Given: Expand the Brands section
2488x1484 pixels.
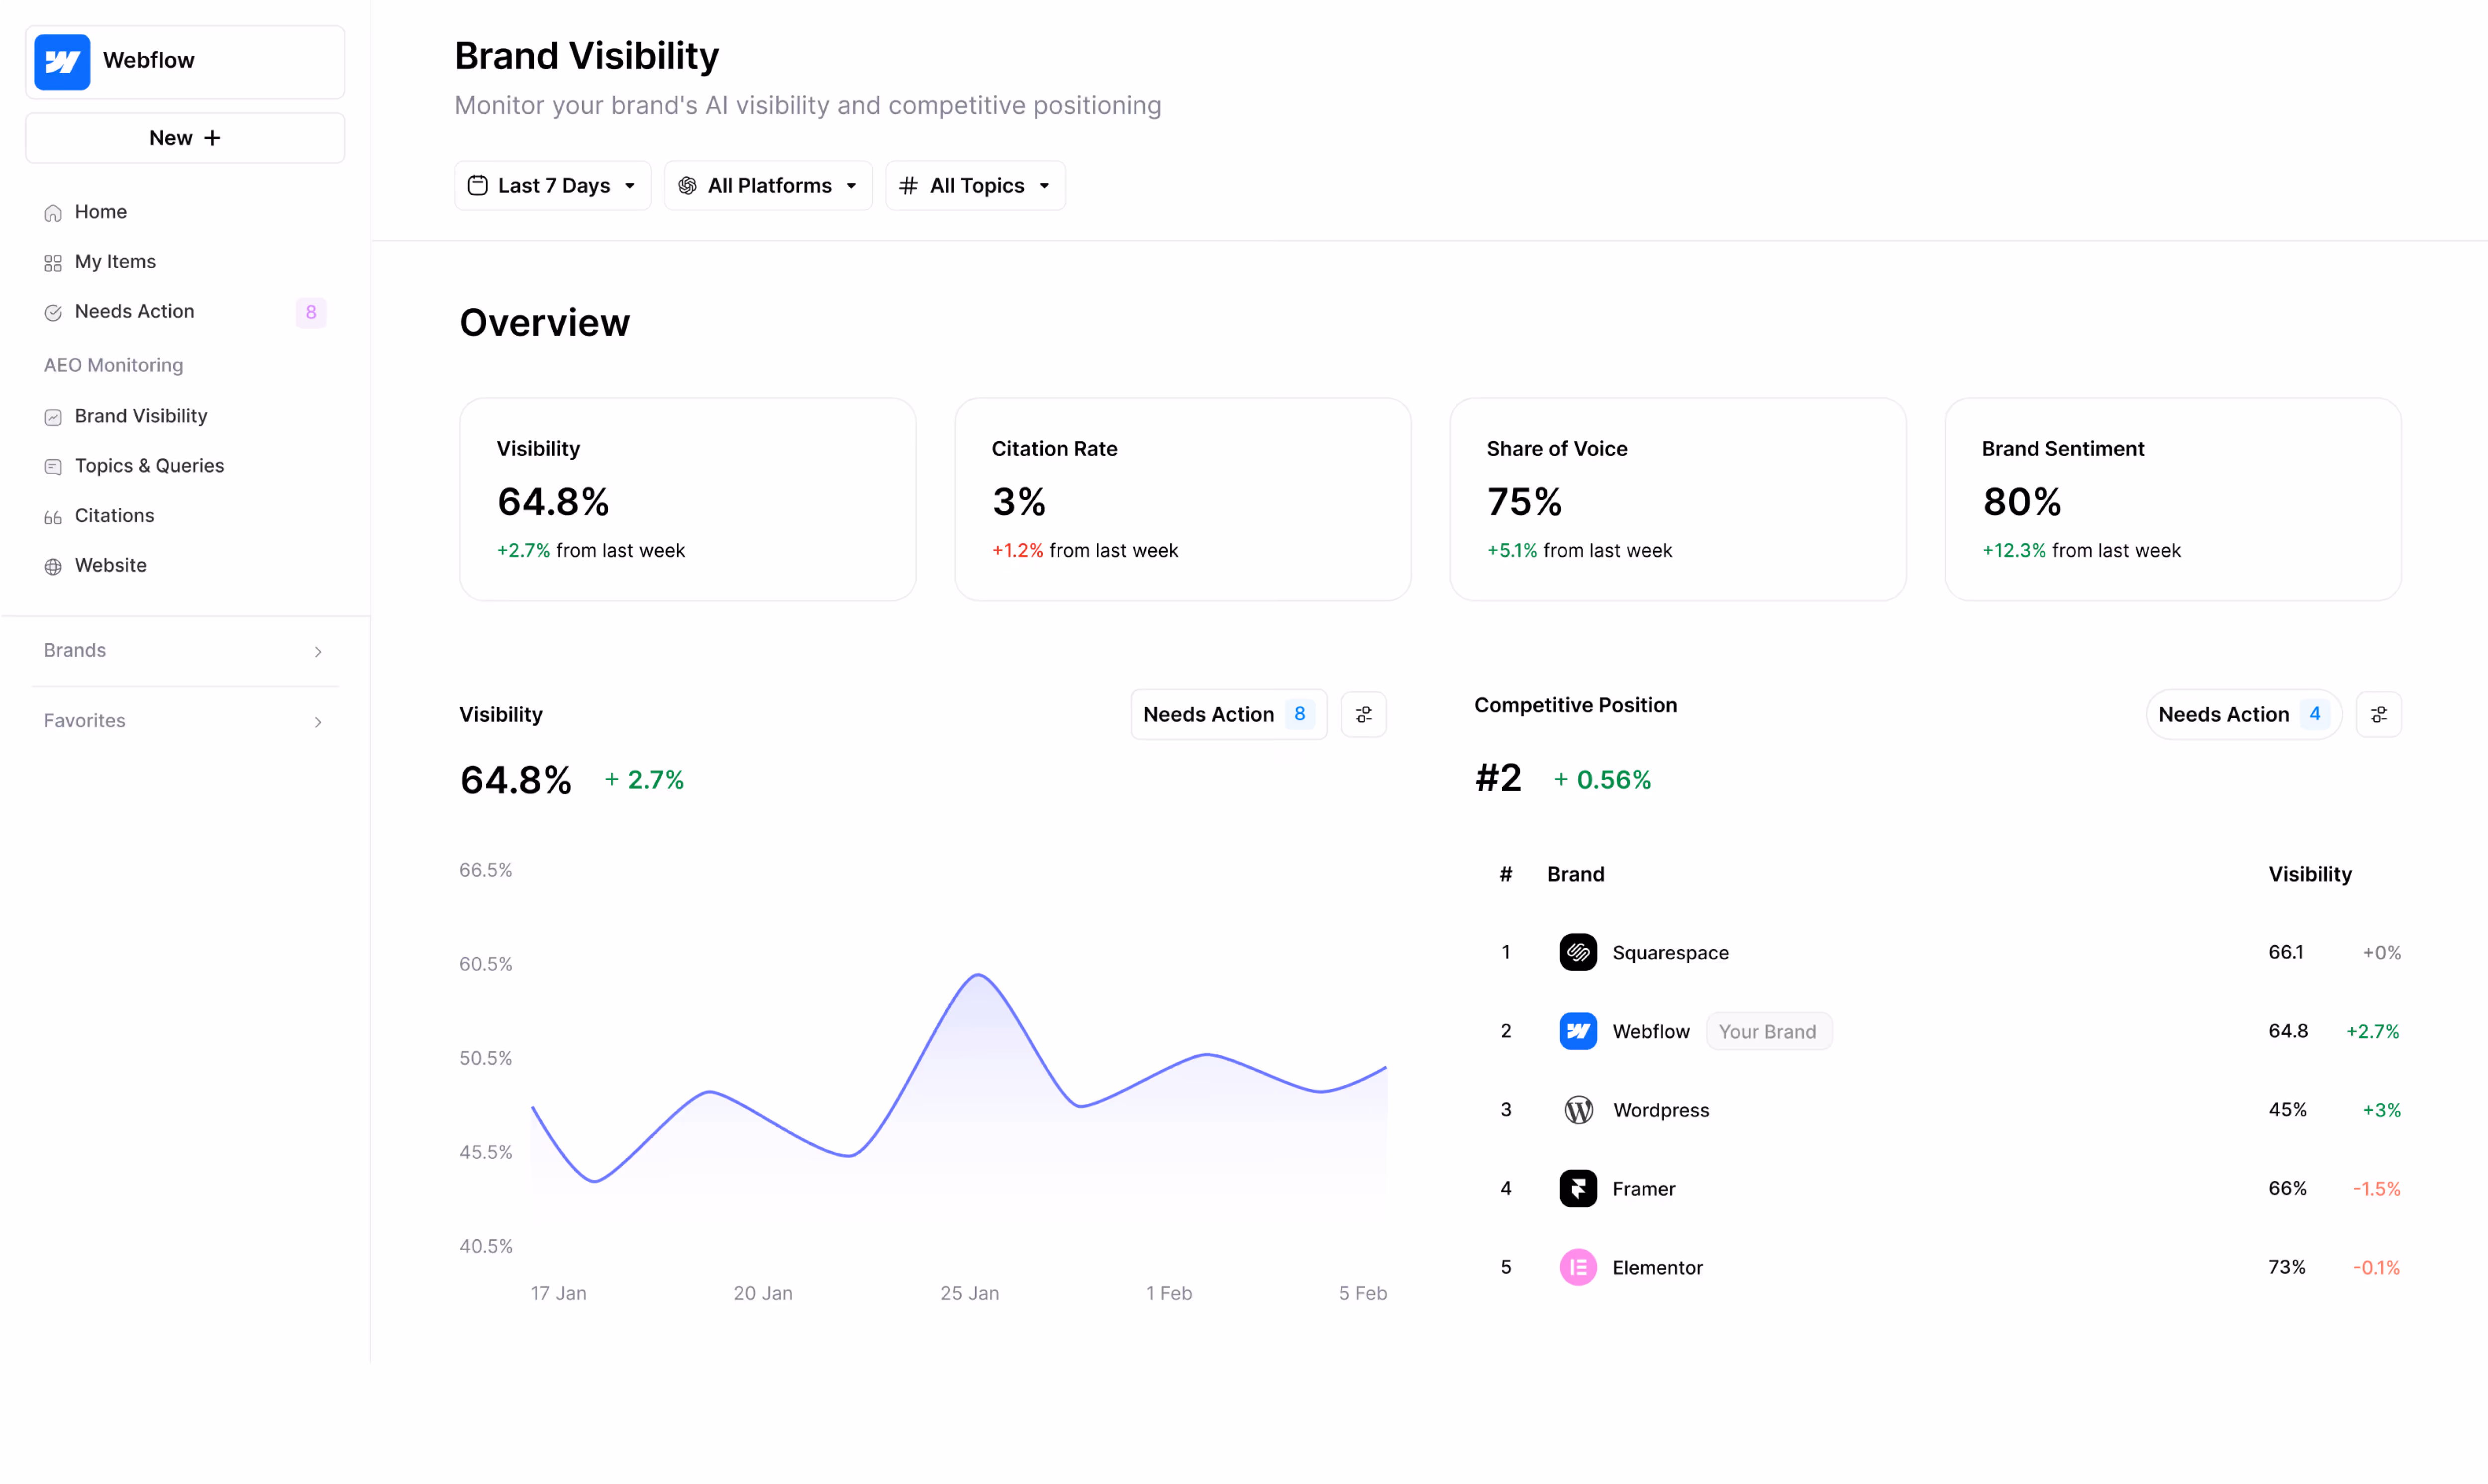Looking at the screenshot, I should [185, 651].
